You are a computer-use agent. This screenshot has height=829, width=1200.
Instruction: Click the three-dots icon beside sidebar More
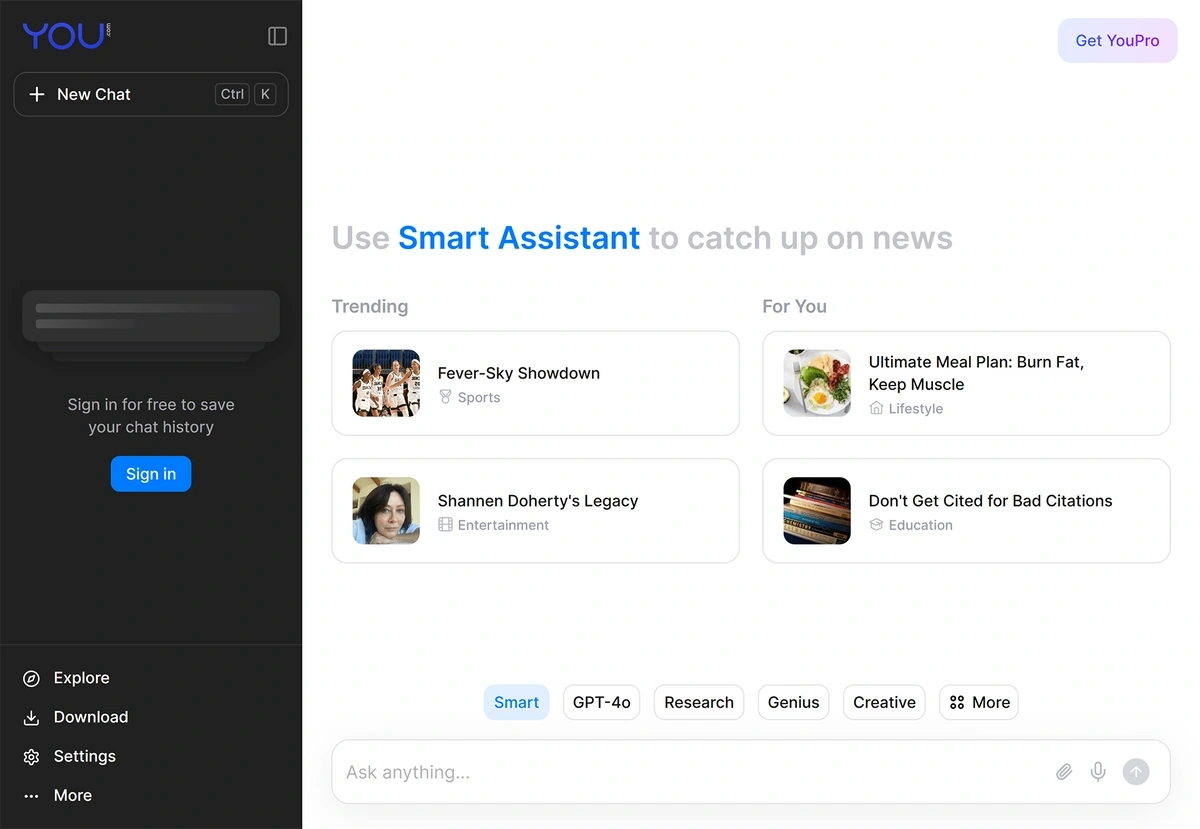click(32, 796)
